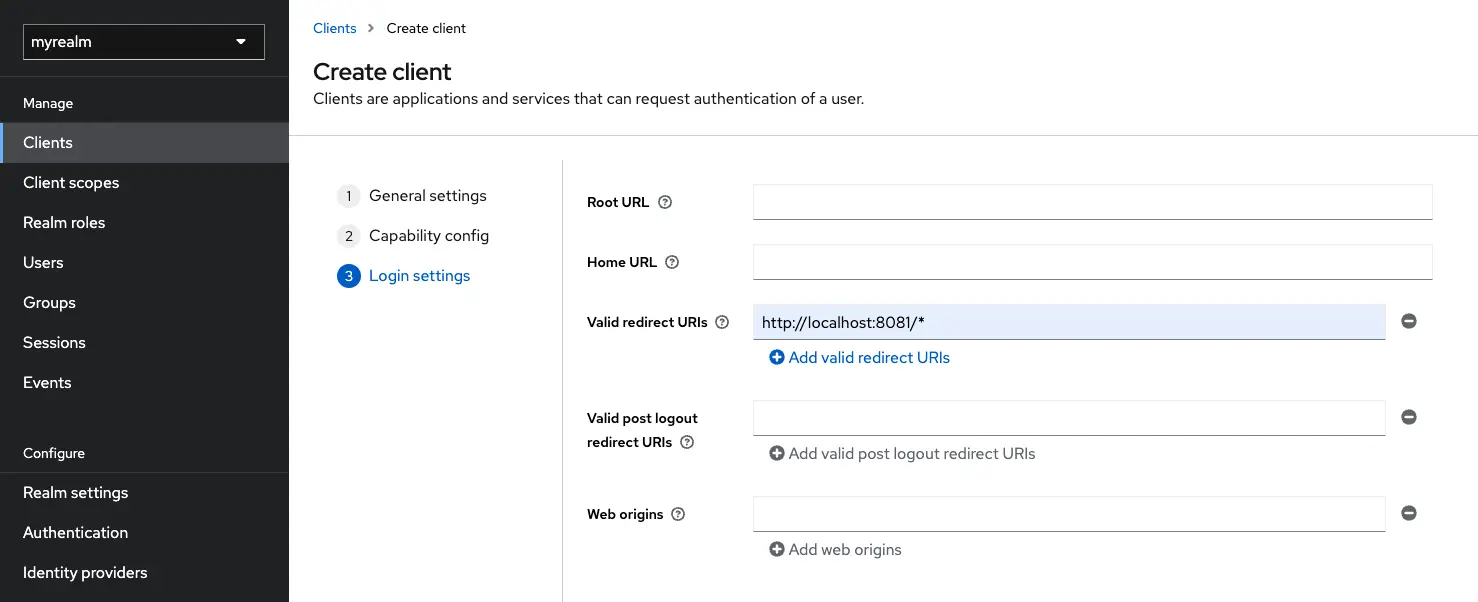
Task: Select Client scopes in the sidebar
Action: pyautogui.click(x=70, y=182)
